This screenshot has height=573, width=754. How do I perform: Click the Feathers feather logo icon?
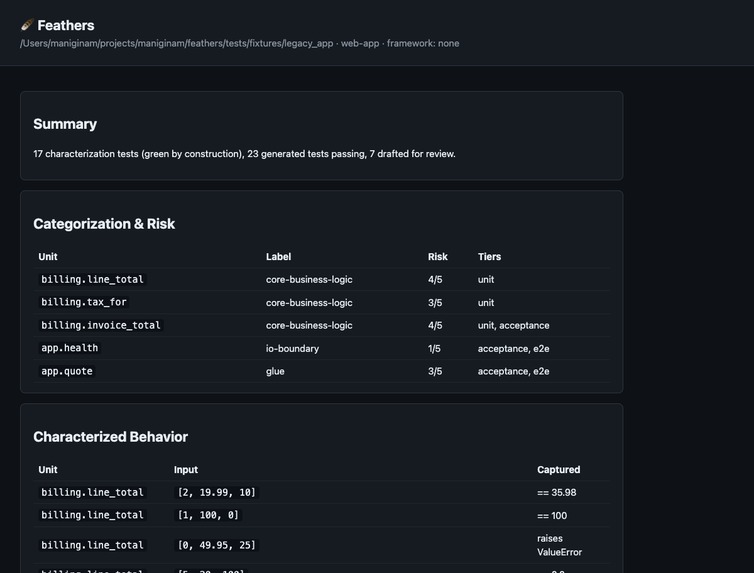27,25
